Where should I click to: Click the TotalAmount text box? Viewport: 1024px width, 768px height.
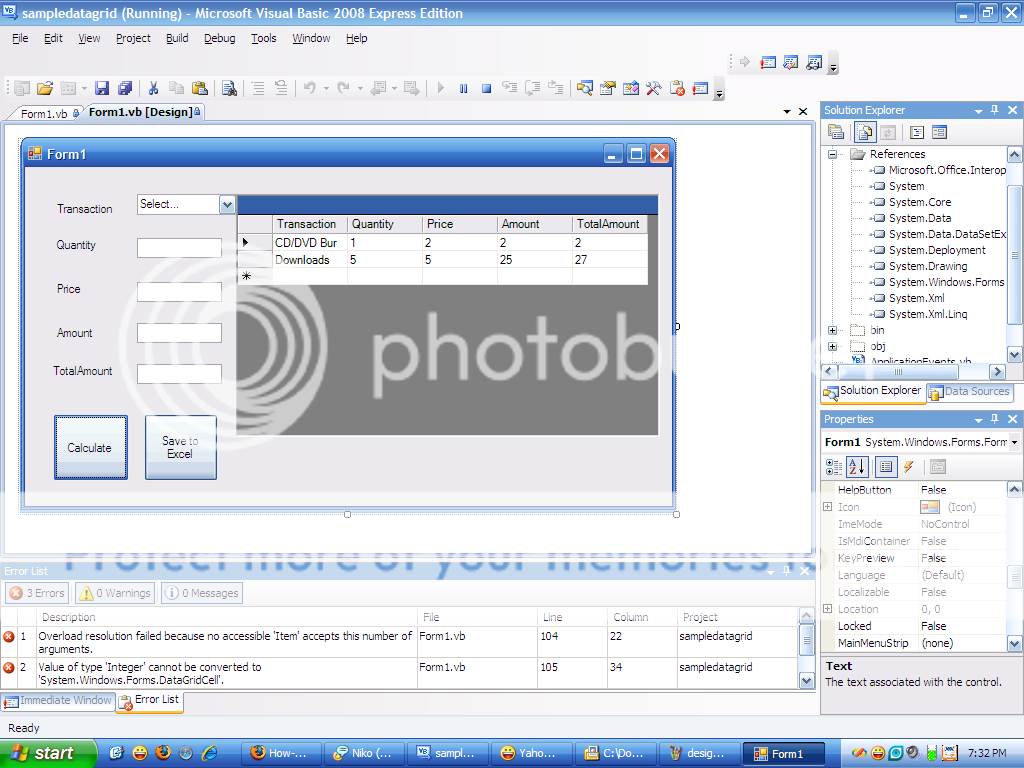click(x=179, y=374)
